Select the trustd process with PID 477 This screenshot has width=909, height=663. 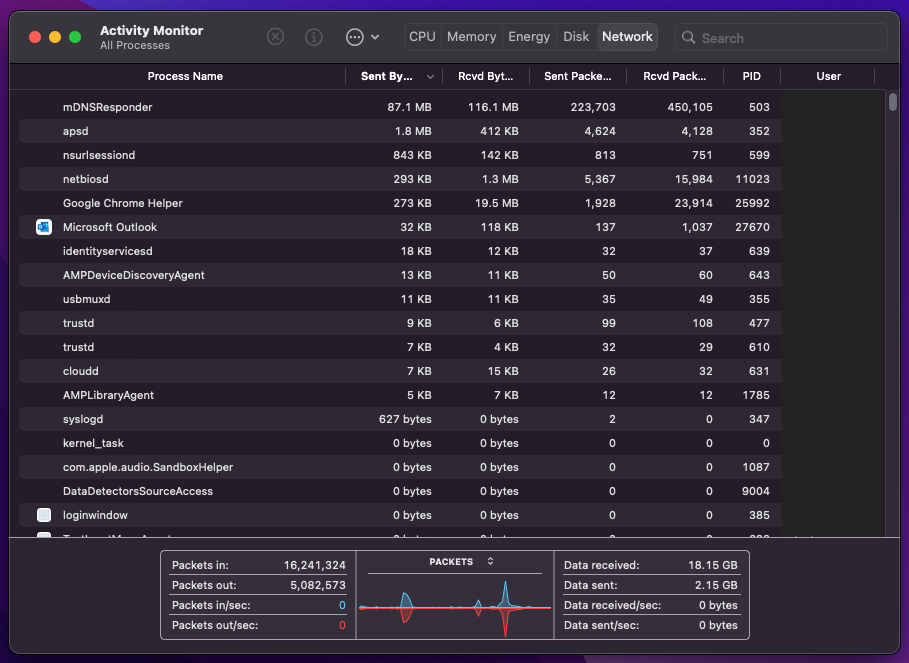400,323
